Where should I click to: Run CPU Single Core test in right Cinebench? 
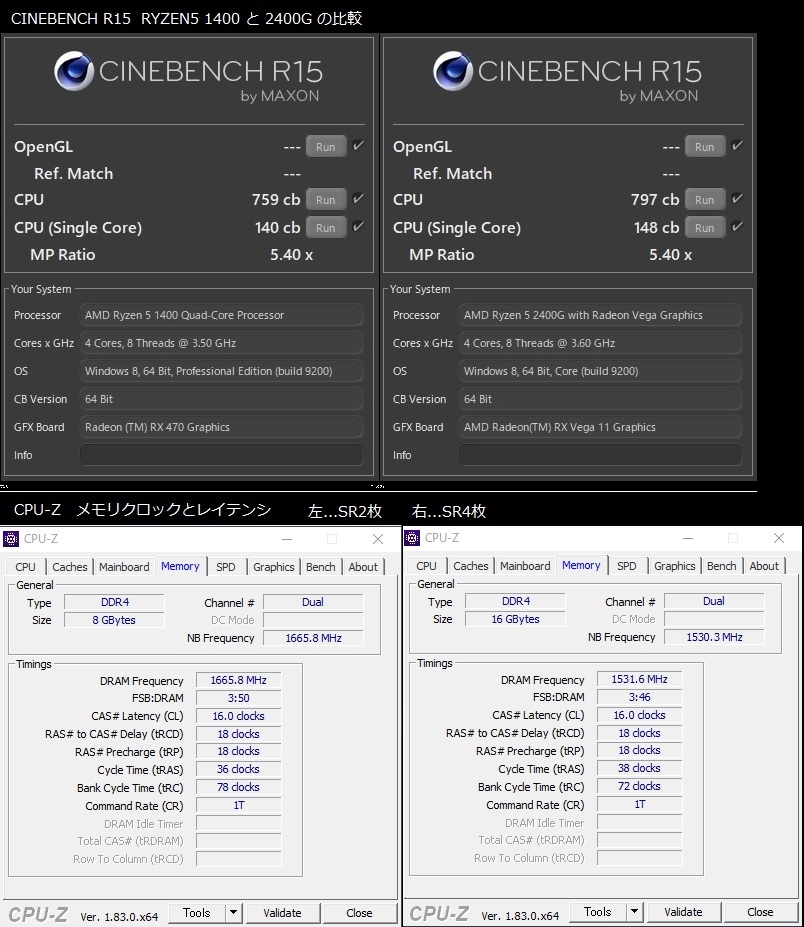click(x=705, y=228)
